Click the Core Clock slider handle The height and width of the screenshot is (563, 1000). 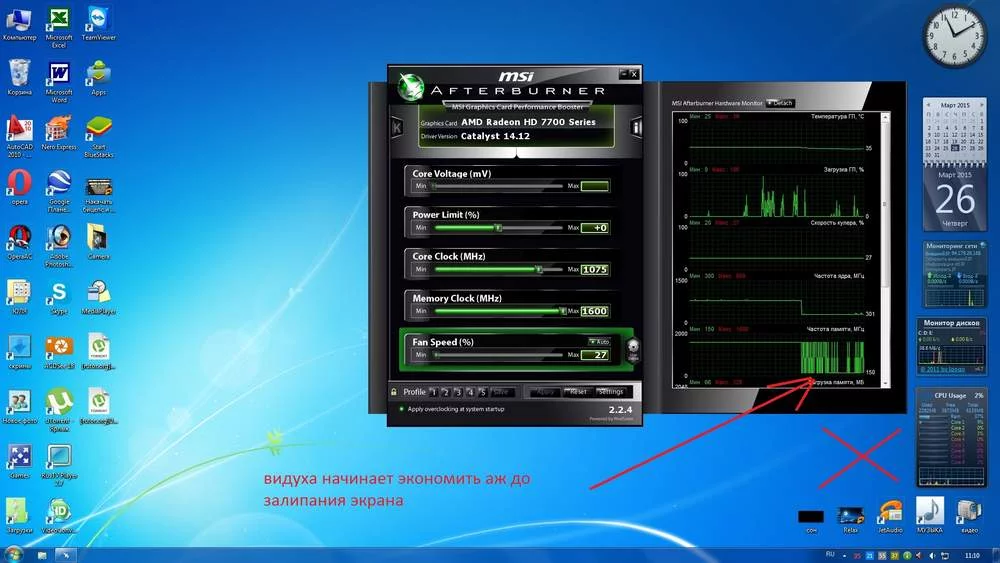[x=539, y=270]
